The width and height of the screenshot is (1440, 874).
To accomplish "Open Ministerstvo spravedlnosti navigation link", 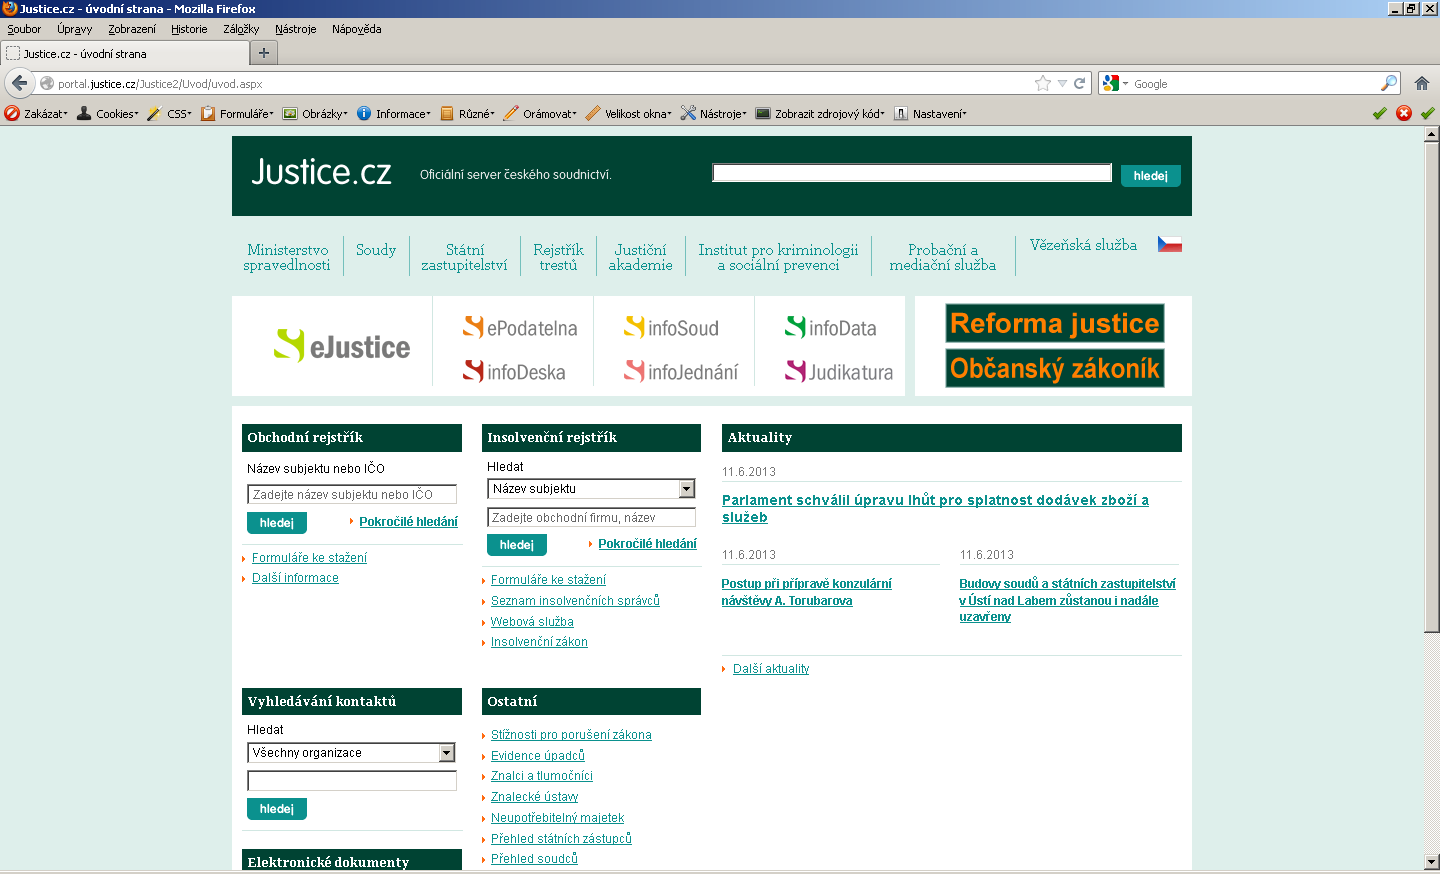I will coord(287,257).
